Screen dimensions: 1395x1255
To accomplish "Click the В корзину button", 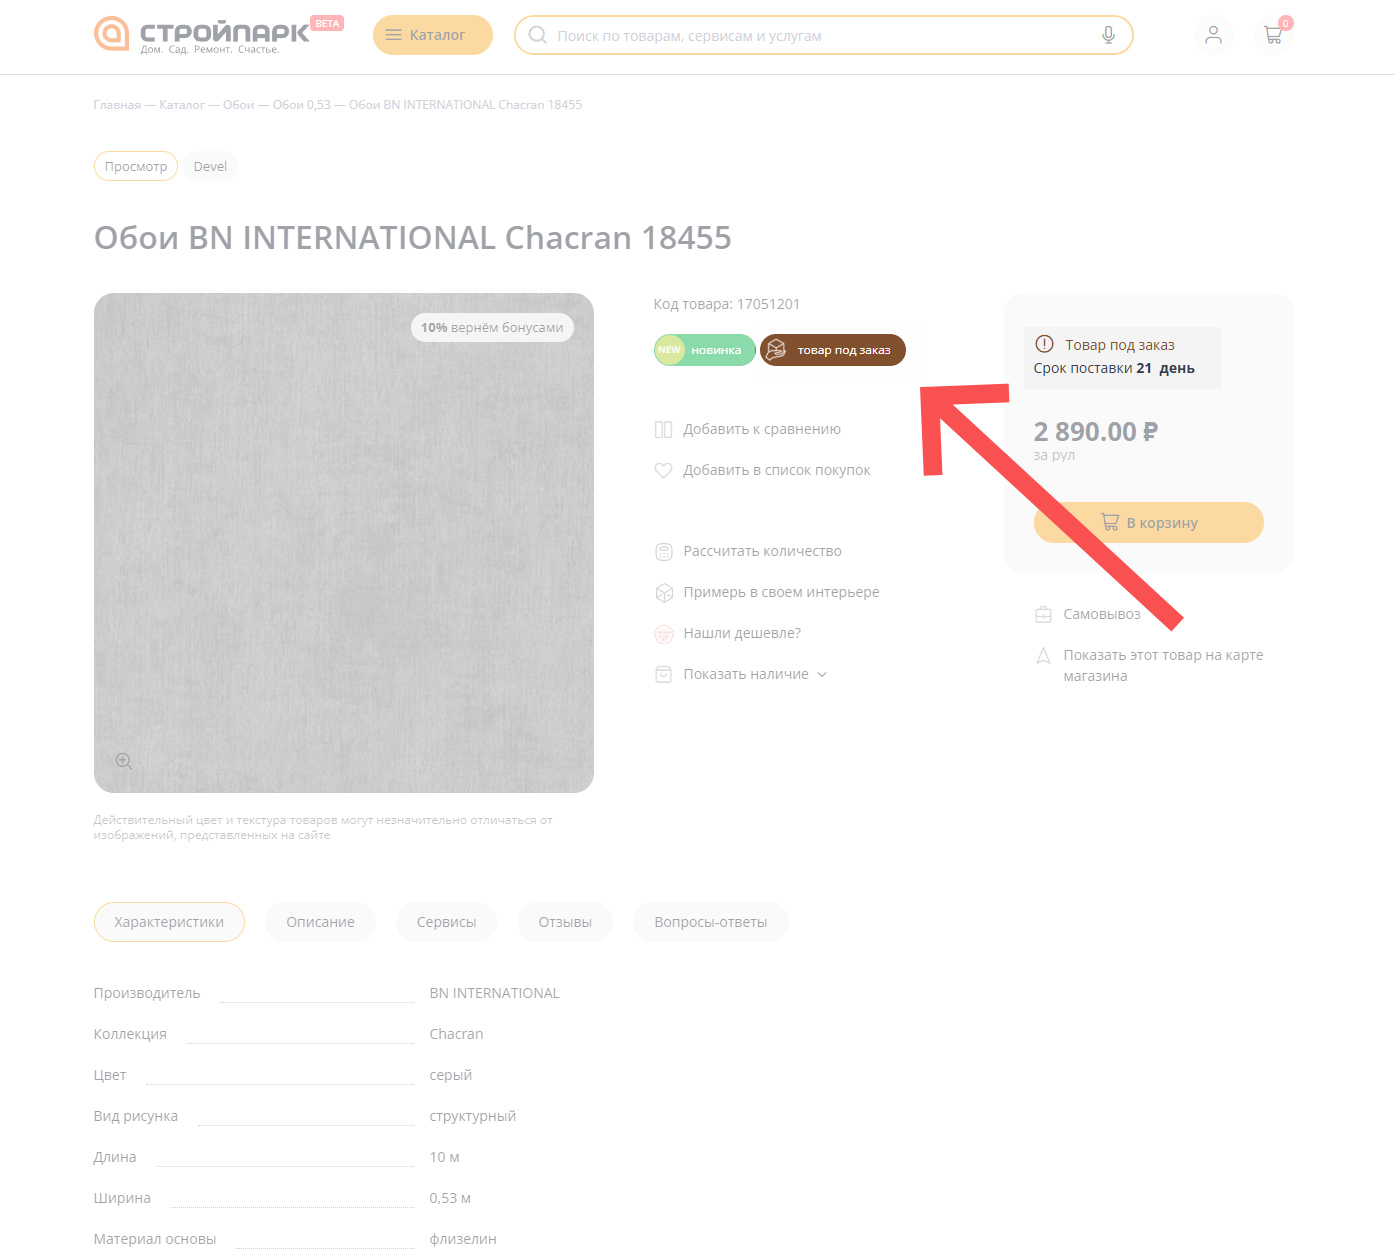I will click(1148, 523).
